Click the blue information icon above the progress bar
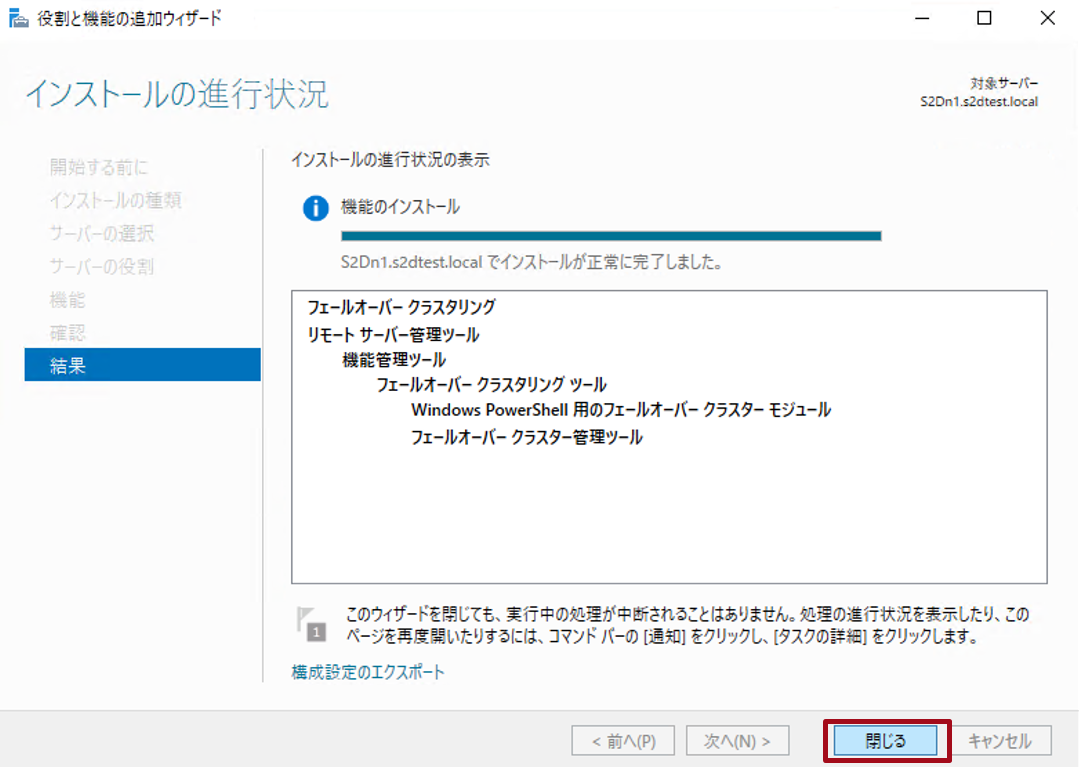The height and width of the screenshot is (767, 1079). pyautogui.click(x=315, y=208)
